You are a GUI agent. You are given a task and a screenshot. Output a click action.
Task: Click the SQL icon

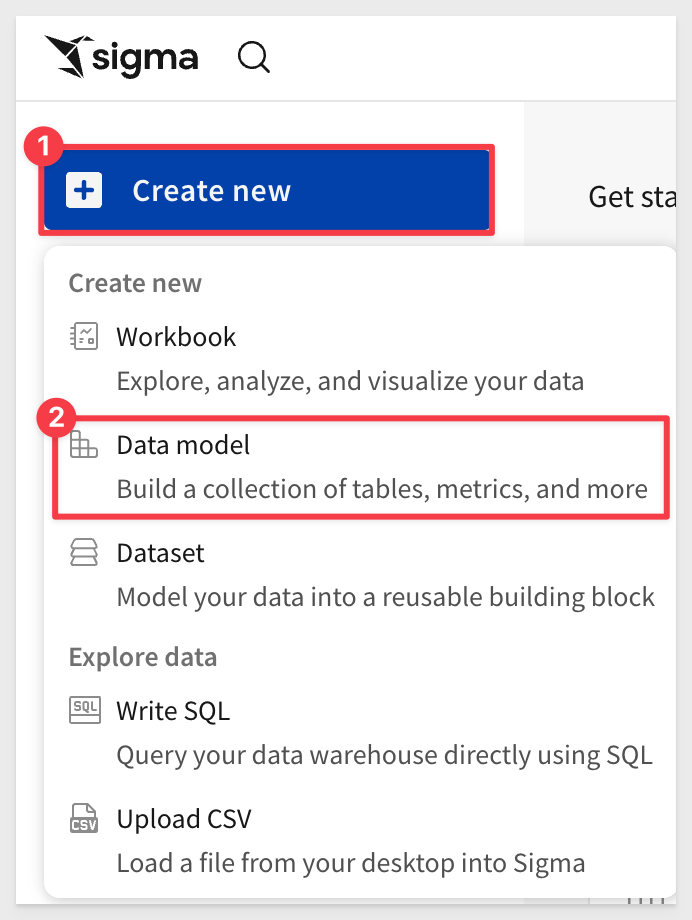85,711
